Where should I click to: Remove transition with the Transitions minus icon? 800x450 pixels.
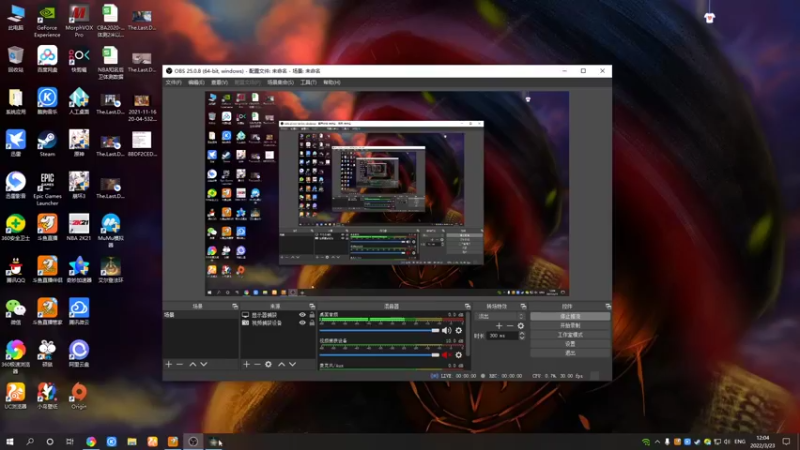(x=510, y=326)
